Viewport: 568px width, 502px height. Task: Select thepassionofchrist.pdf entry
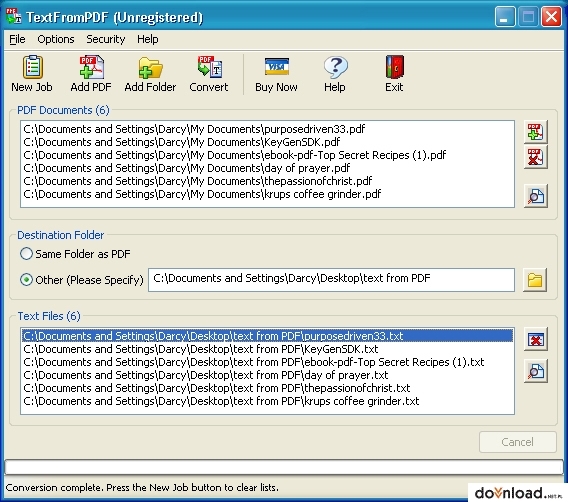267,181
